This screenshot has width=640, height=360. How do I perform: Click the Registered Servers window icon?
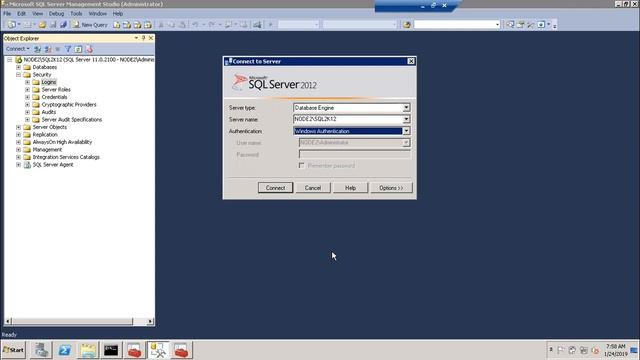(510, 25)
